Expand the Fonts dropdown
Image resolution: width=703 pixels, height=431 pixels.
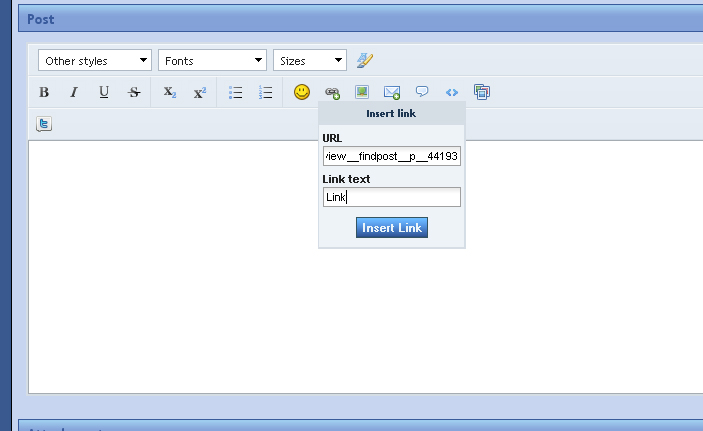click(213, 60)
